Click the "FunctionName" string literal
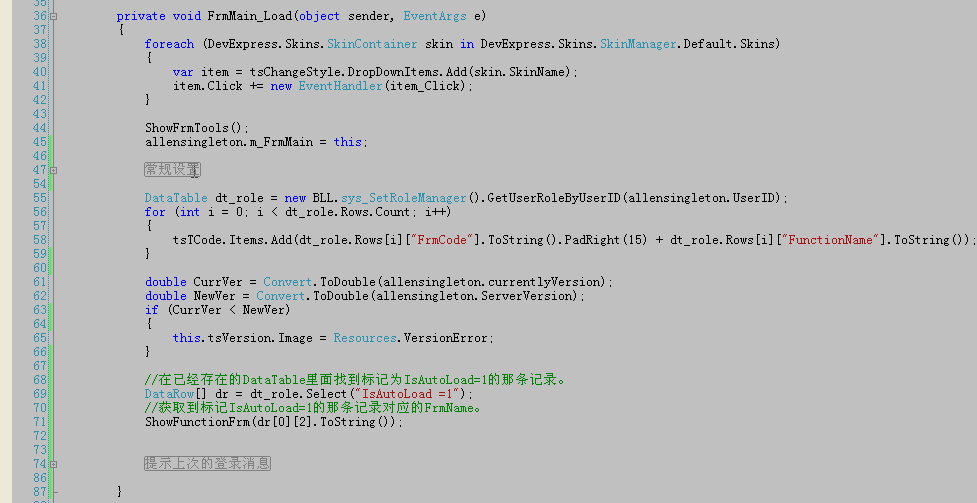The image size is (977, 503). [834, 240]
